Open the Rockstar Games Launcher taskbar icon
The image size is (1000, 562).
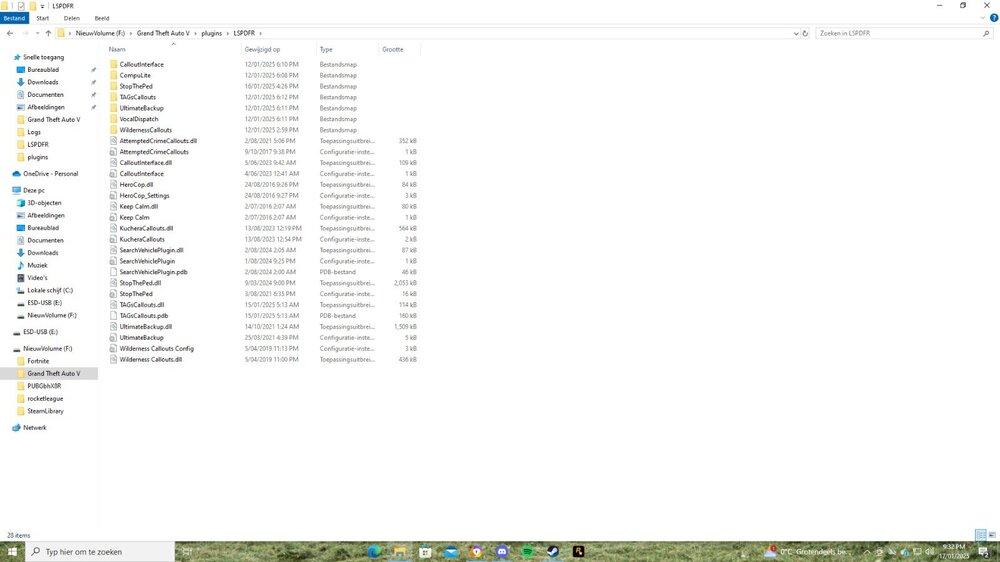pos(578,552)
